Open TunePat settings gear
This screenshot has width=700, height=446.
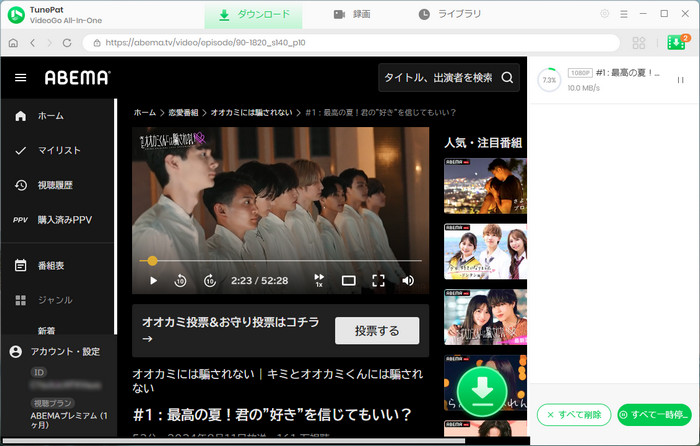604,14
